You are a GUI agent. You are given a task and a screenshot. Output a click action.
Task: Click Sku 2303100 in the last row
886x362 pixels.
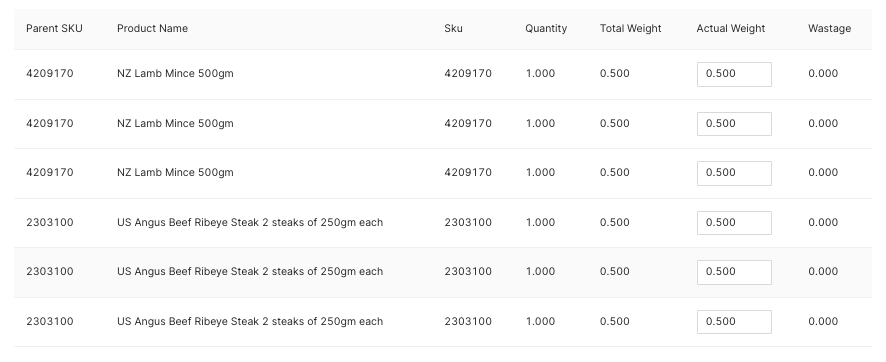coord(468,321)
